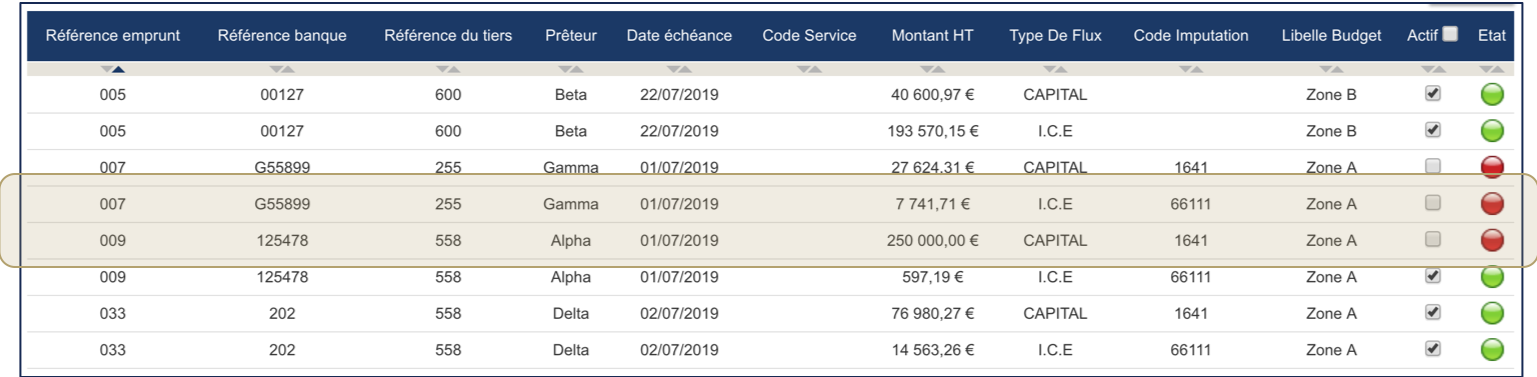Screen dimensions: 1537x377
Task: Click sort arrows under Type De Flux
Action: 1055,69
